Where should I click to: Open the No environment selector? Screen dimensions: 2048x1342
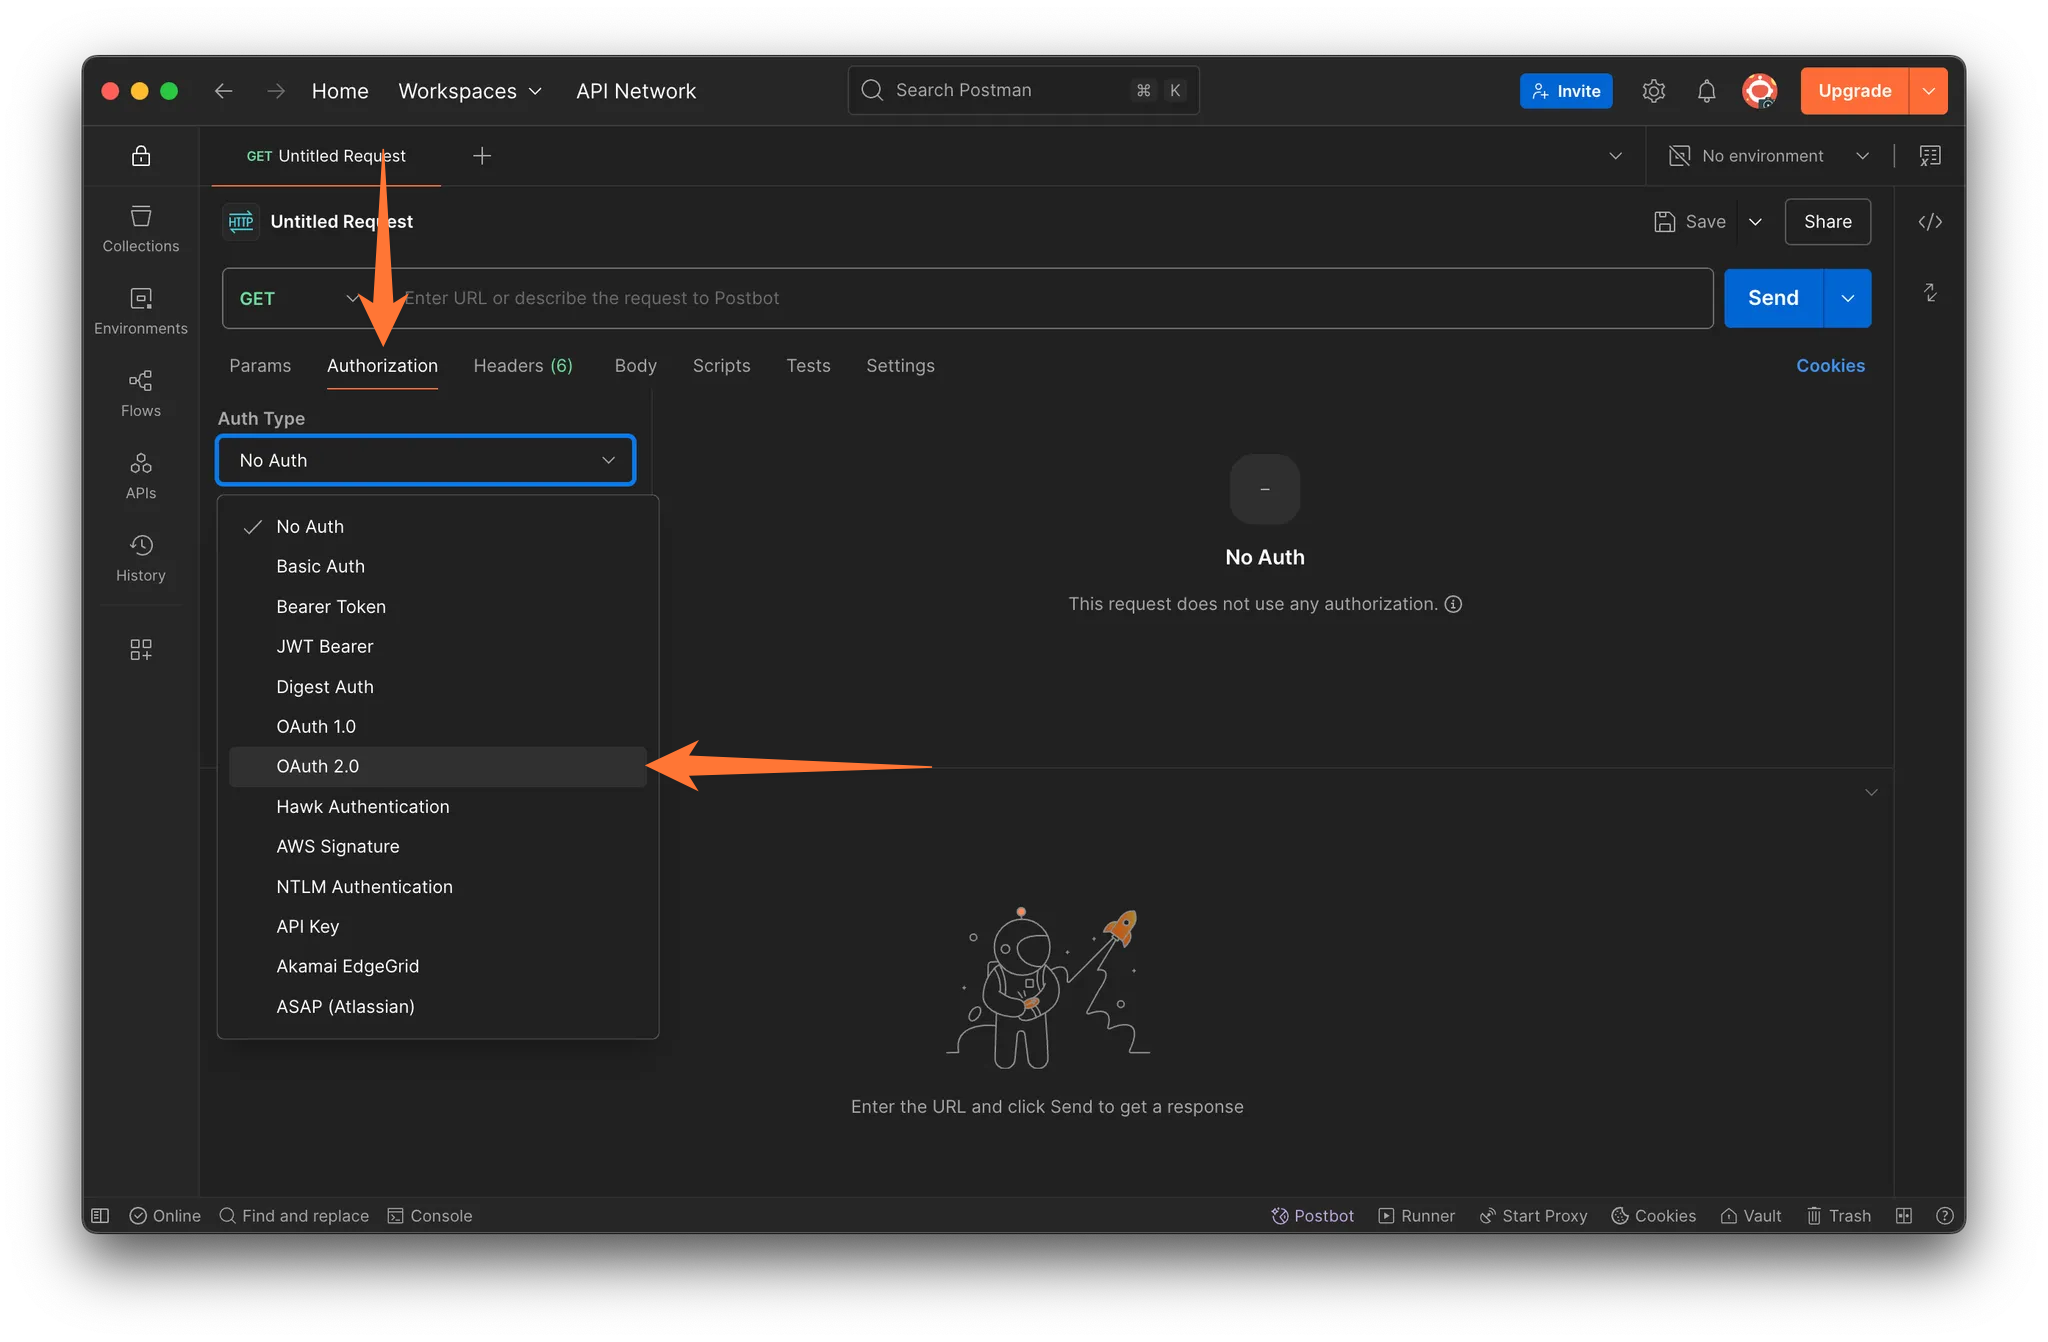point(1769,156)
